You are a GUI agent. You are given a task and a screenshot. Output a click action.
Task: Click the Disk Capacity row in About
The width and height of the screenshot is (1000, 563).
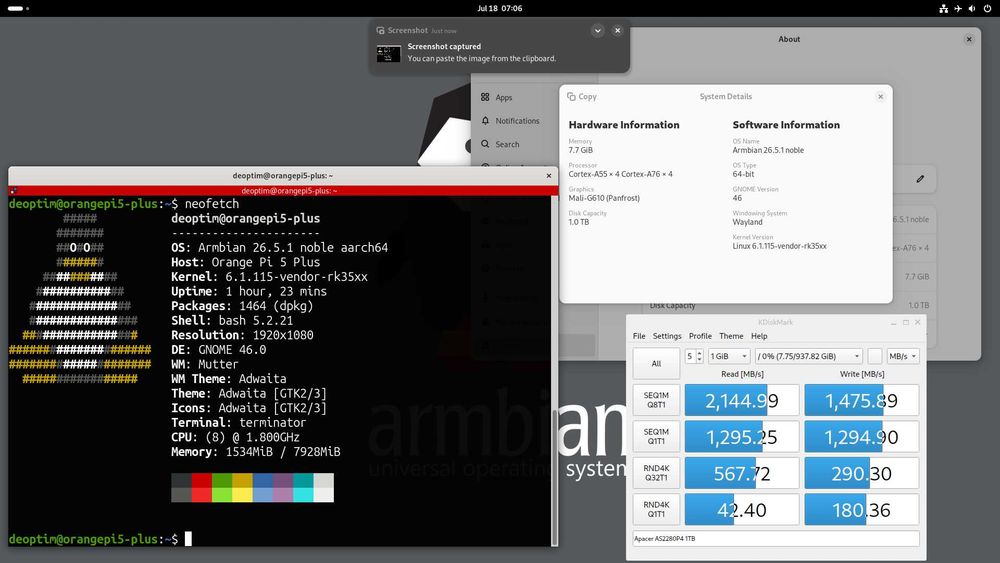[x=790, y=305]
